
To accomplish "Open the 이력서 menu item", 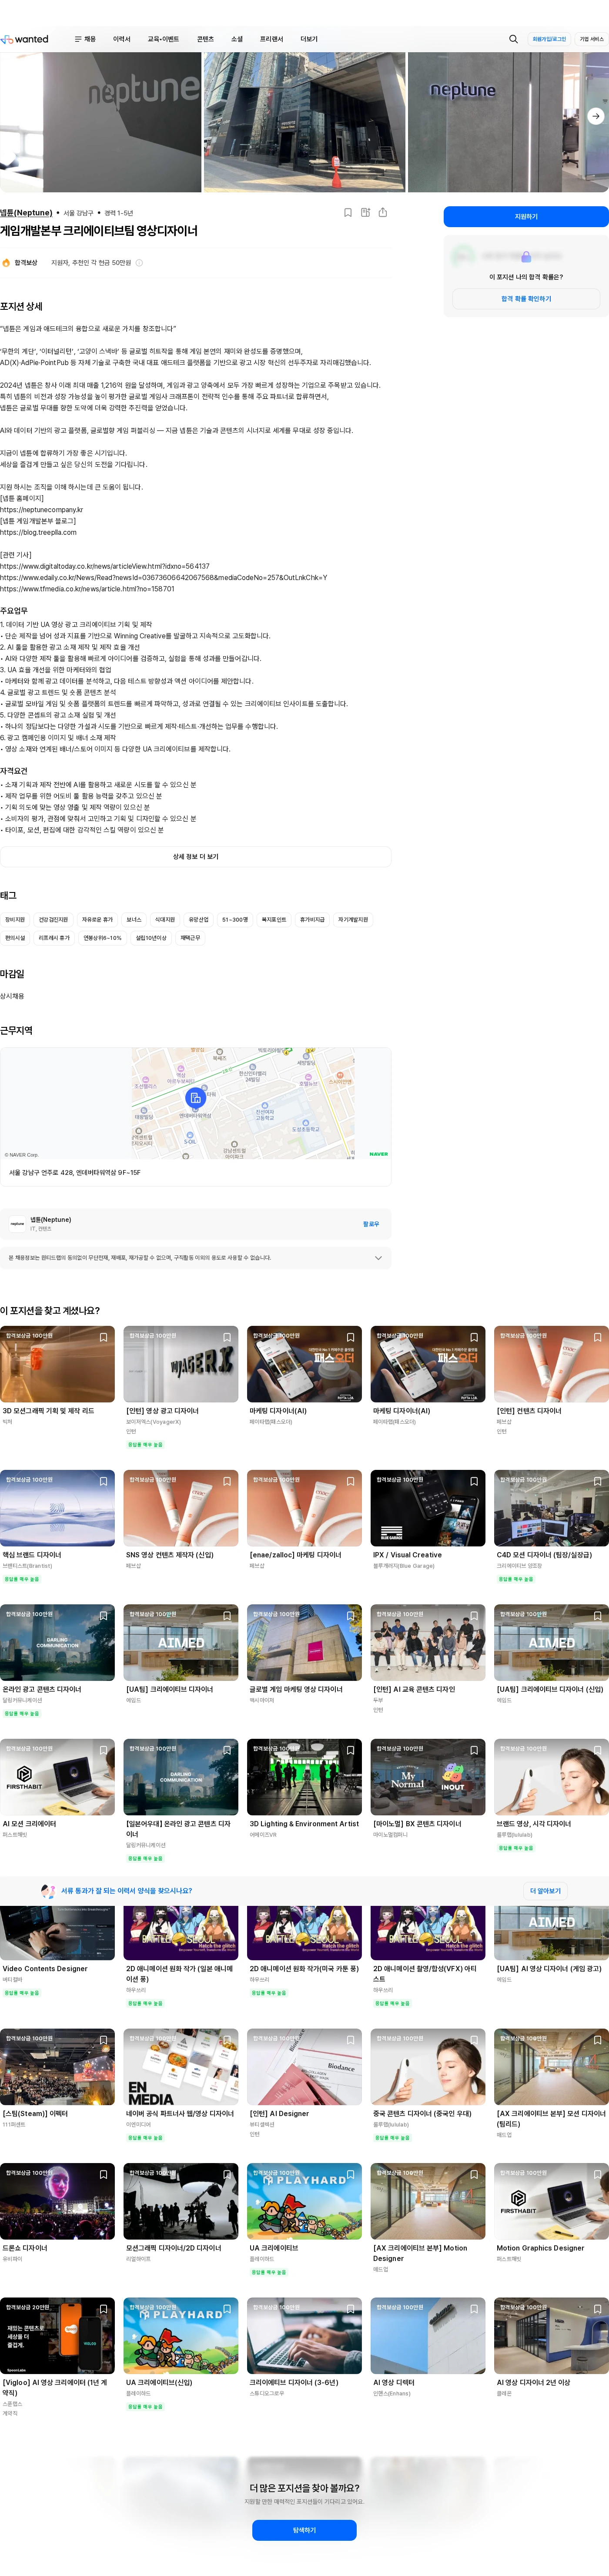I will point(122,39).
